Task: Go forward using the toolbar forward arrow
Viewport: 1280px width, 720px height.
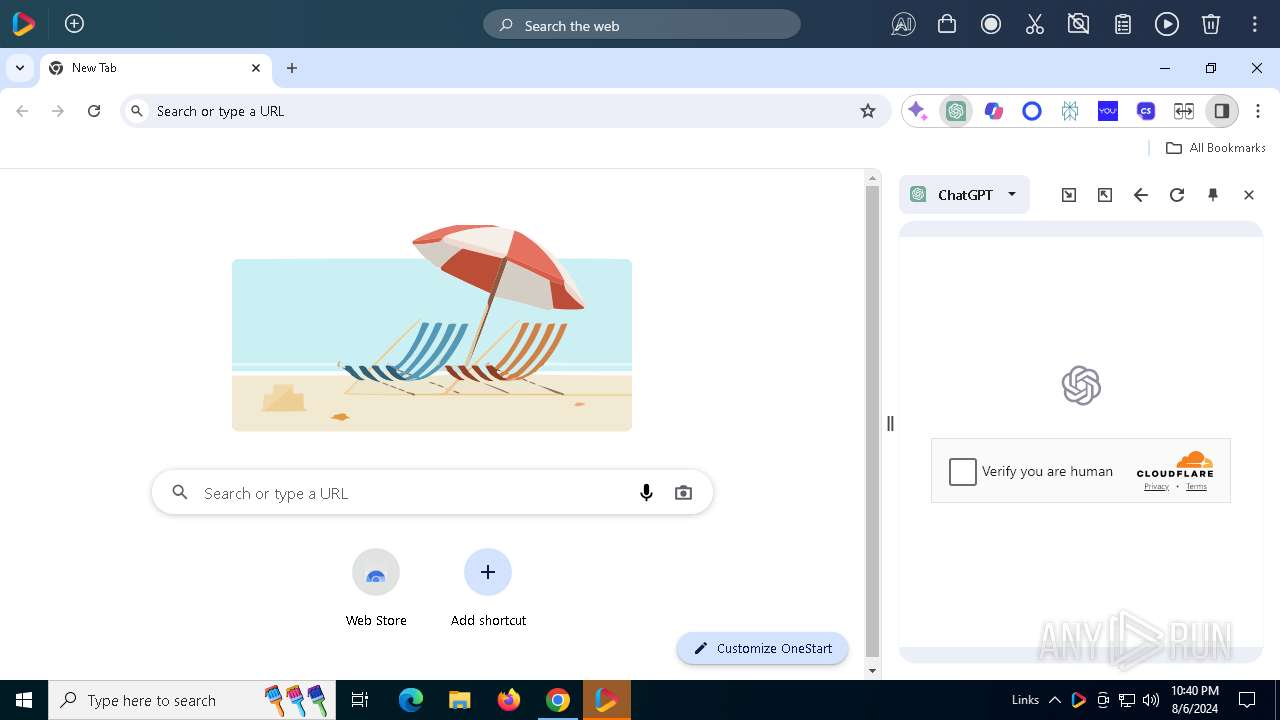Action: pos(58,111)
